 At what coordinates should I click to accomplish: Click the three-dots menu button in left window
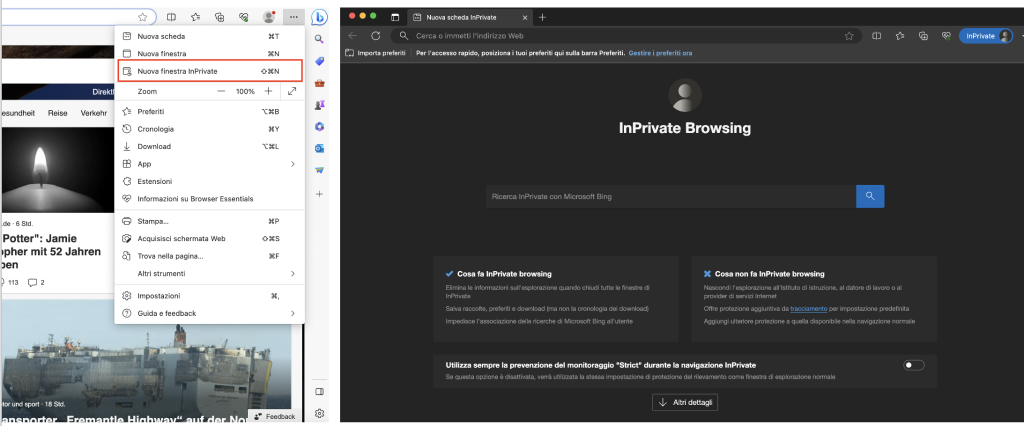[294, 17]
